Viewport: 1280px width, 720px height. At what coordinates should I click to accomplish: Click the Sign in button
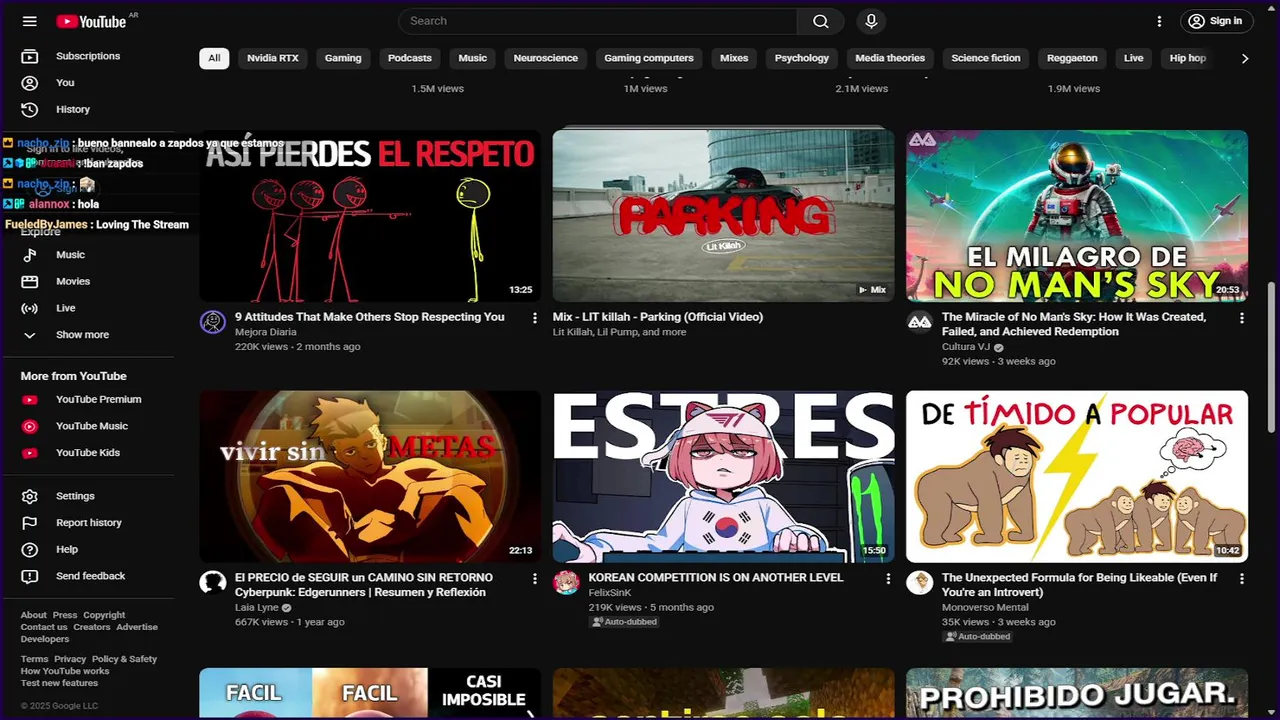pyautogui.click(x=1216, y=21)
